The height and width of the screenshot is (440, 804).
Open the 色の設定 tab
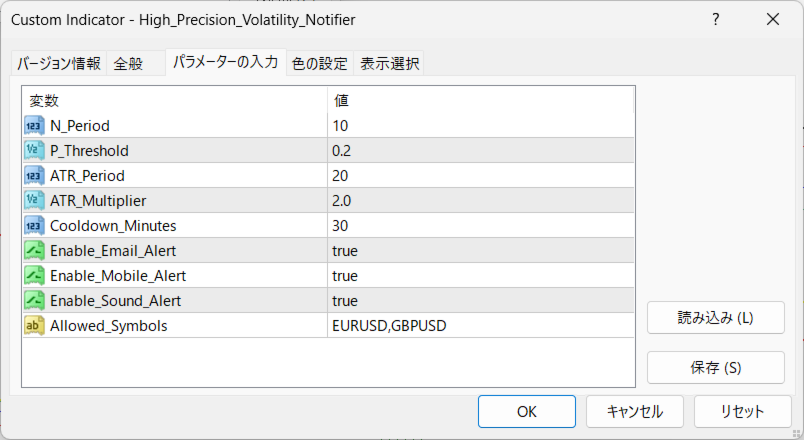pyautogui.click(x=320, y=64)
